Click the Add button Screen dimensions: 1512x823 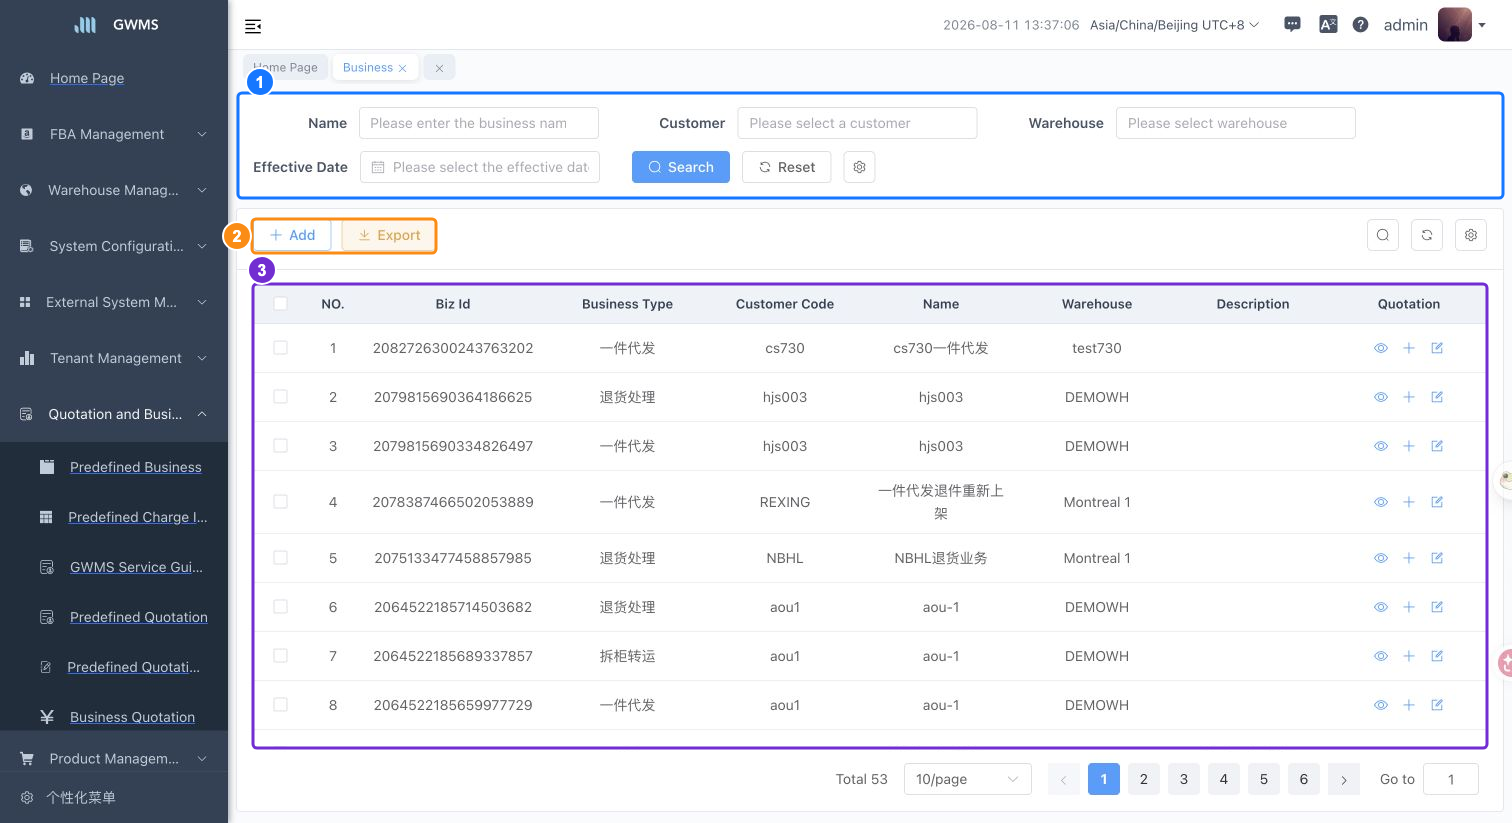(x=292, y=235)
